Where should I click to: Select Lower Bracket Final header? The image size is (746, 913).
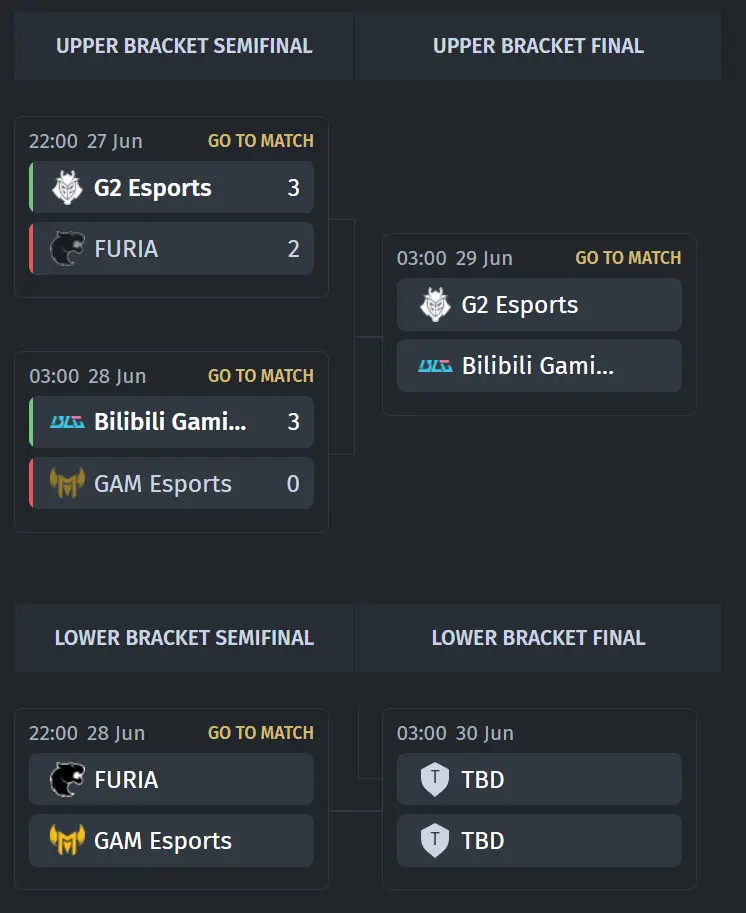538,638
